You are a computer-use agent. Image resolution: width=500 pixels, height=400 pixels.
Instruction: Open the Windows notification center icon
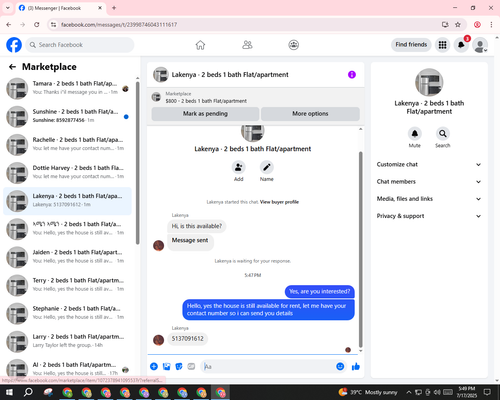pyautogui.click(x=487, y=392)
